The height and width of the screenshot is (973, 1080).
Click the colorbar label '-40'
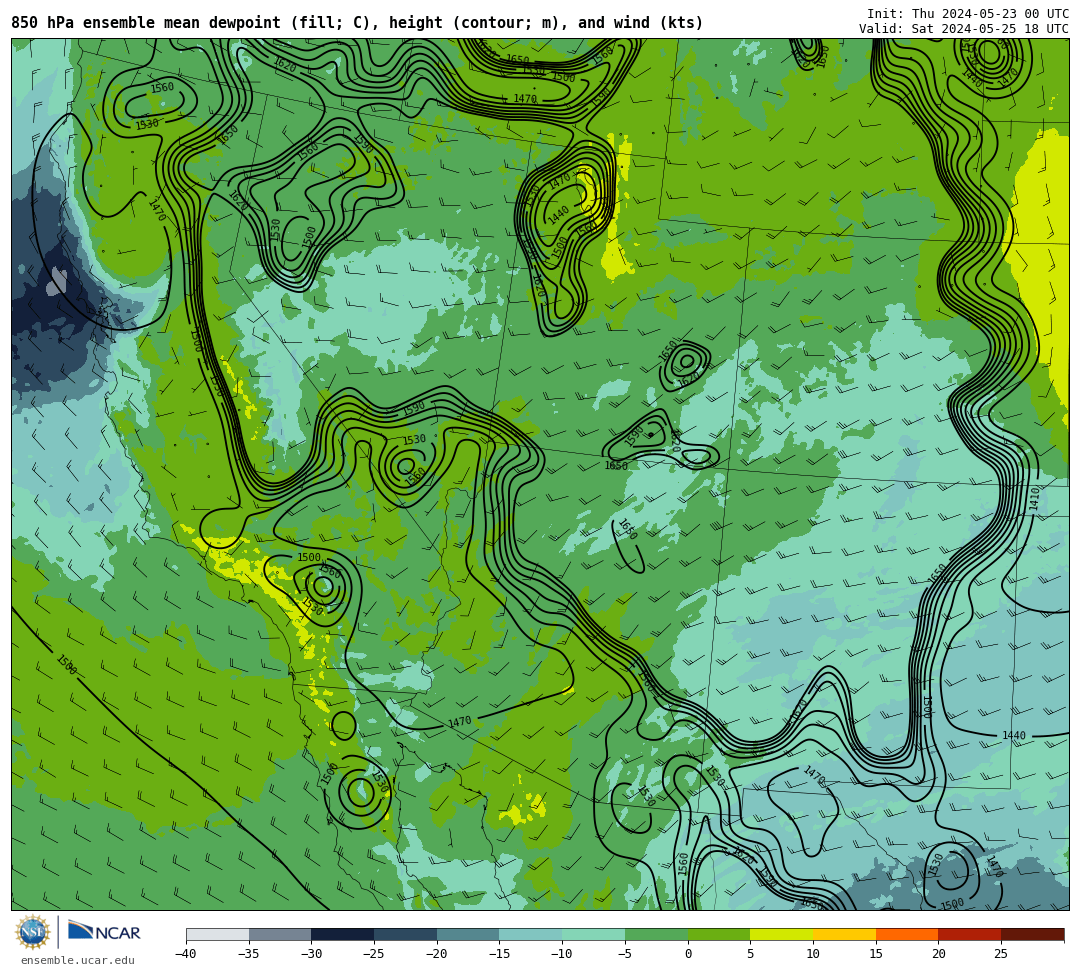pos(186,954)
